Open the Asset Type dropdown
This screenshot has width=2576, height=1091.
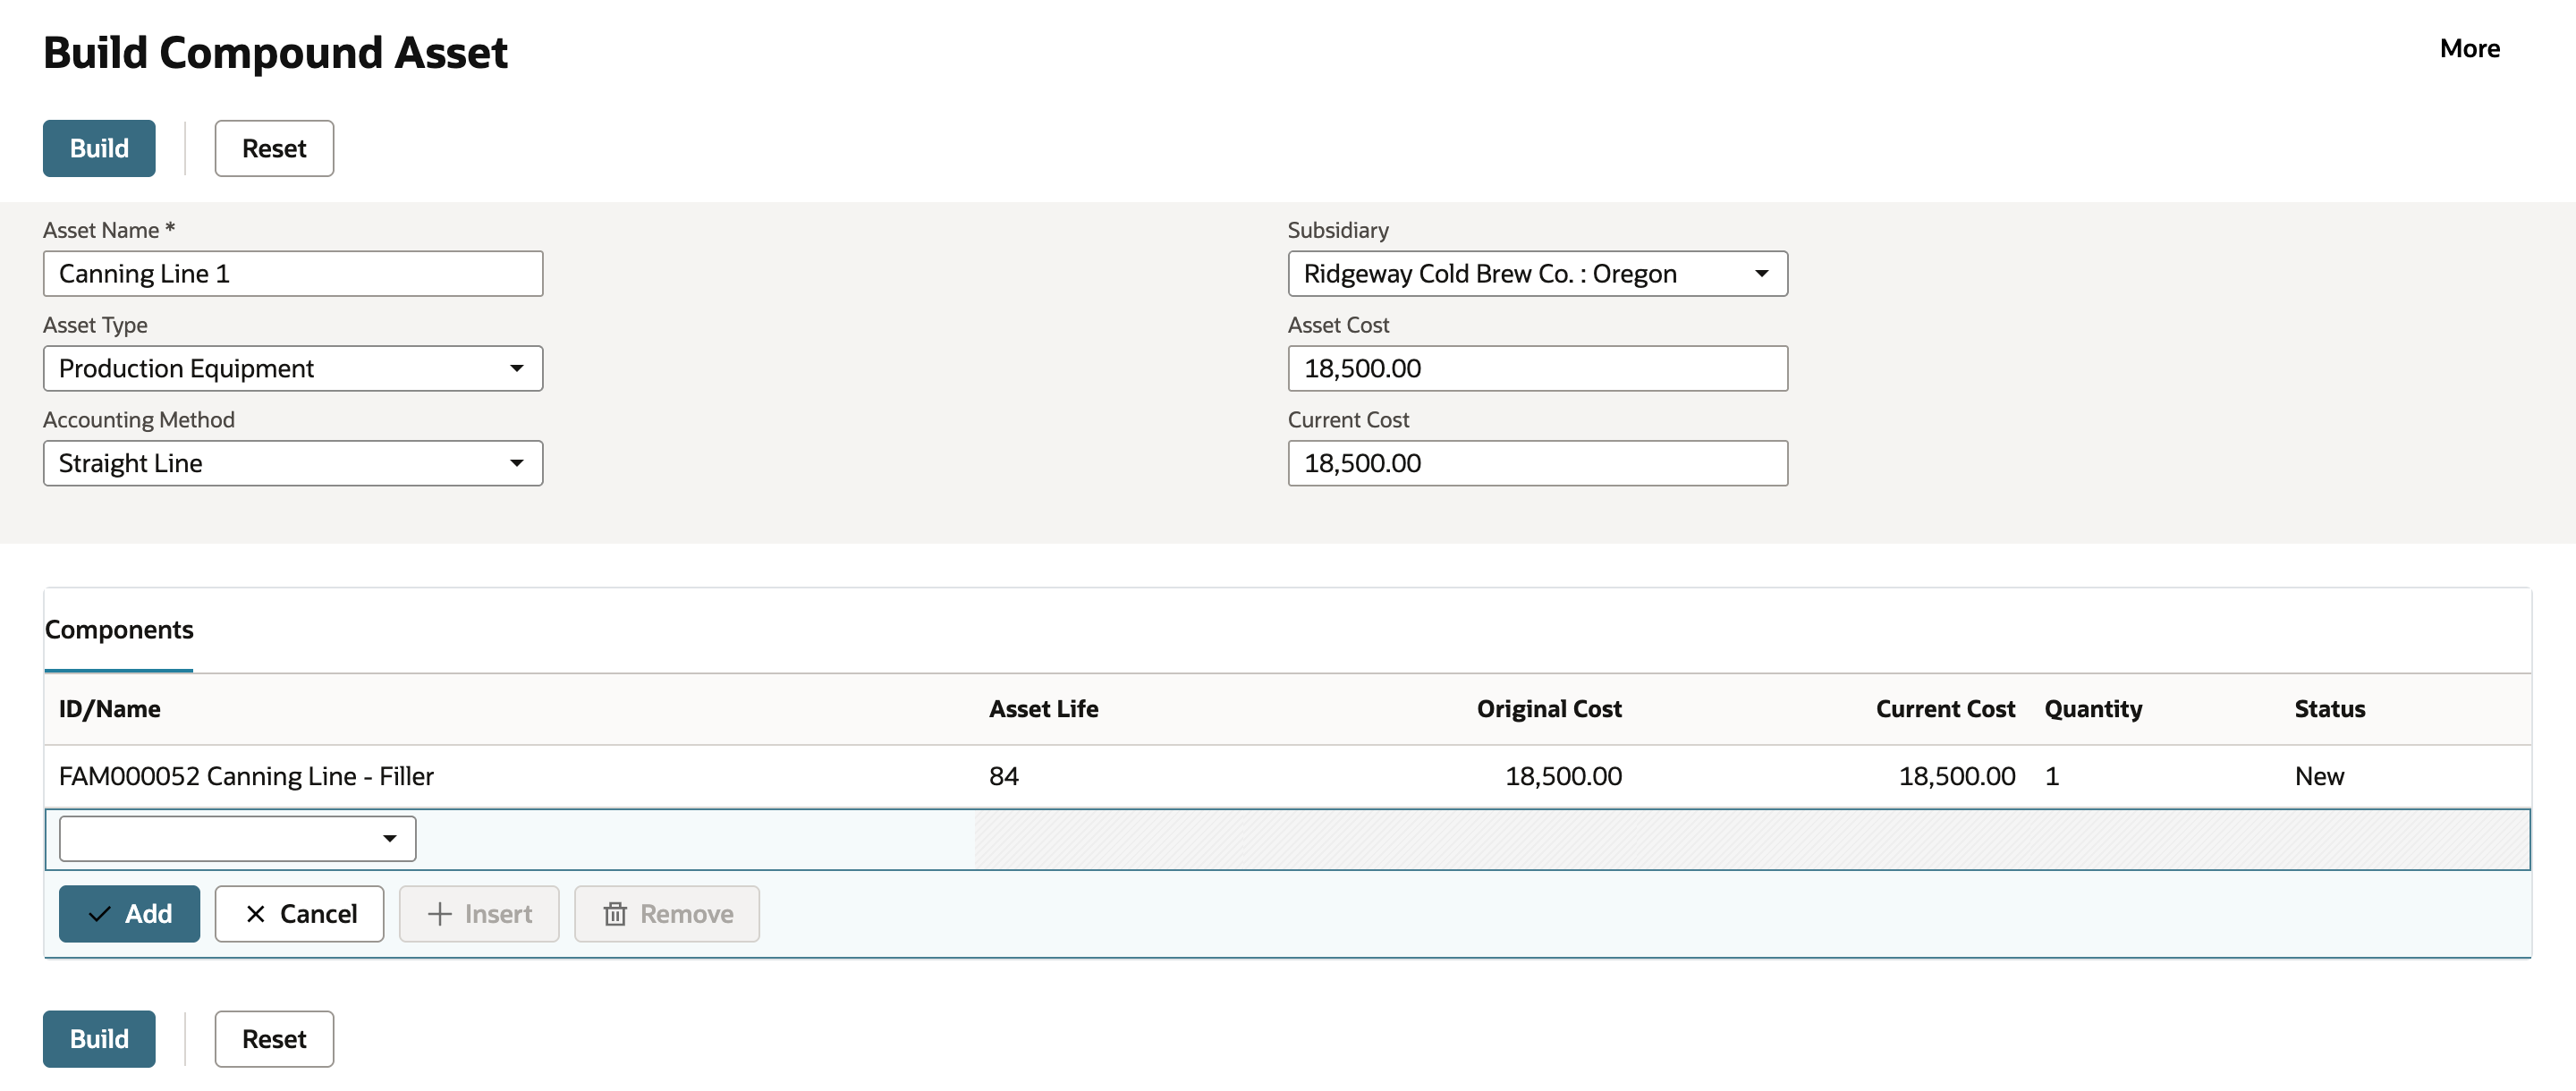click(x=293, y=368)
